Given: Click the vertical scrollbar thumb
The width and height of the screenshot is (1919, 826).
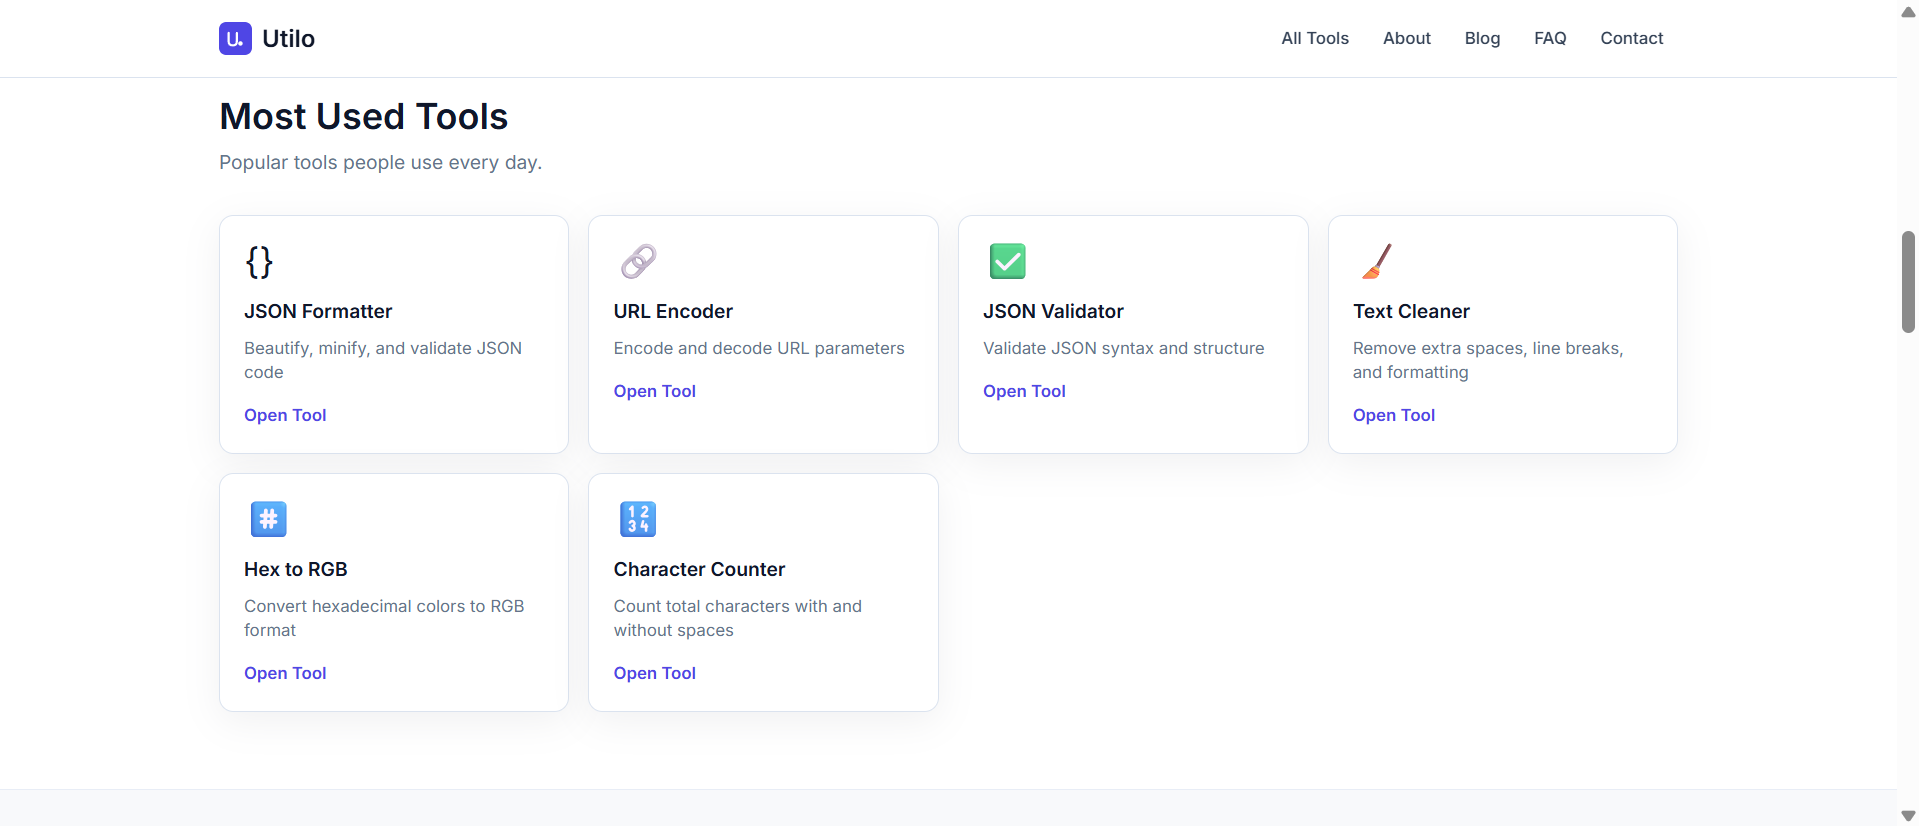Looking at the screenshot, I should tap(1908, 282).
